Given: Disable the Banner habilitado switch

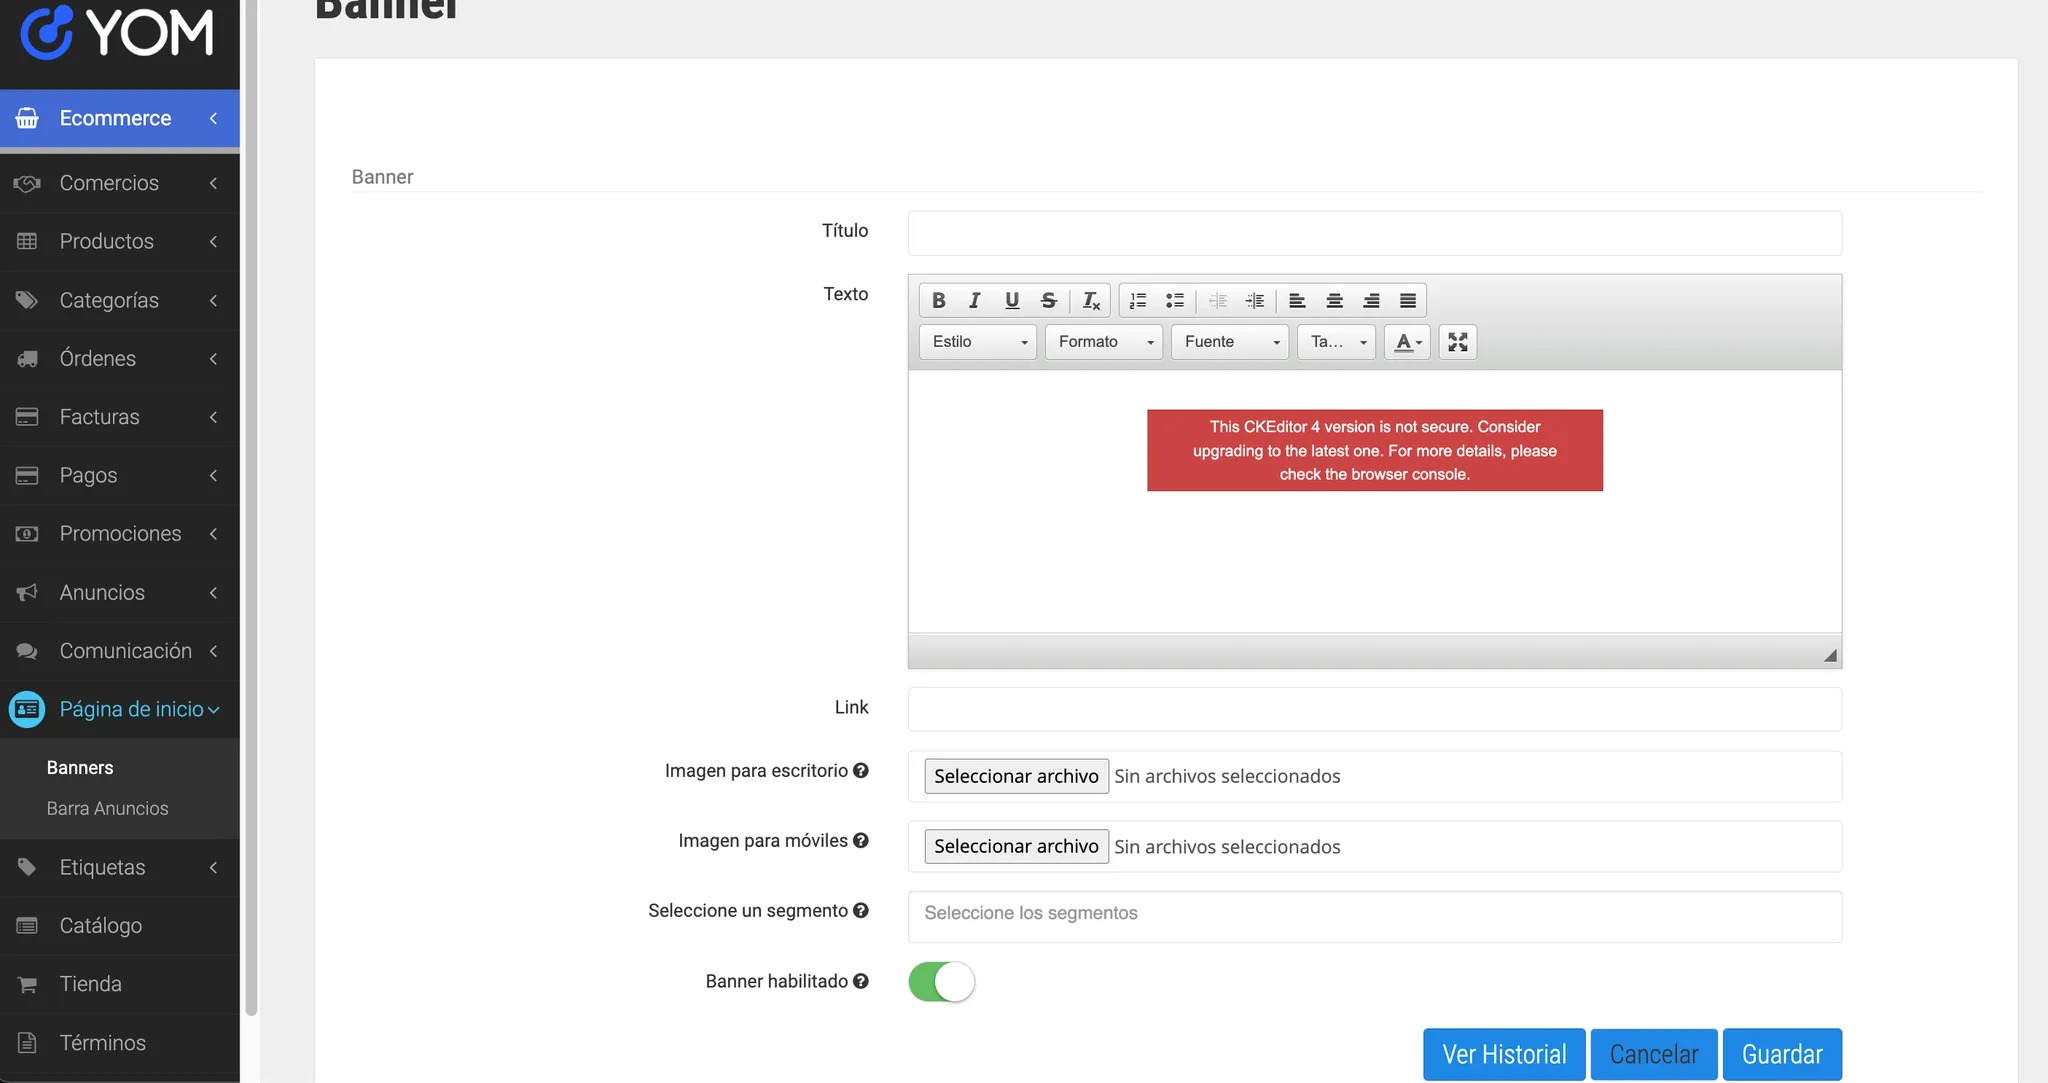Looking at the screenshot, I should [941, 982].
